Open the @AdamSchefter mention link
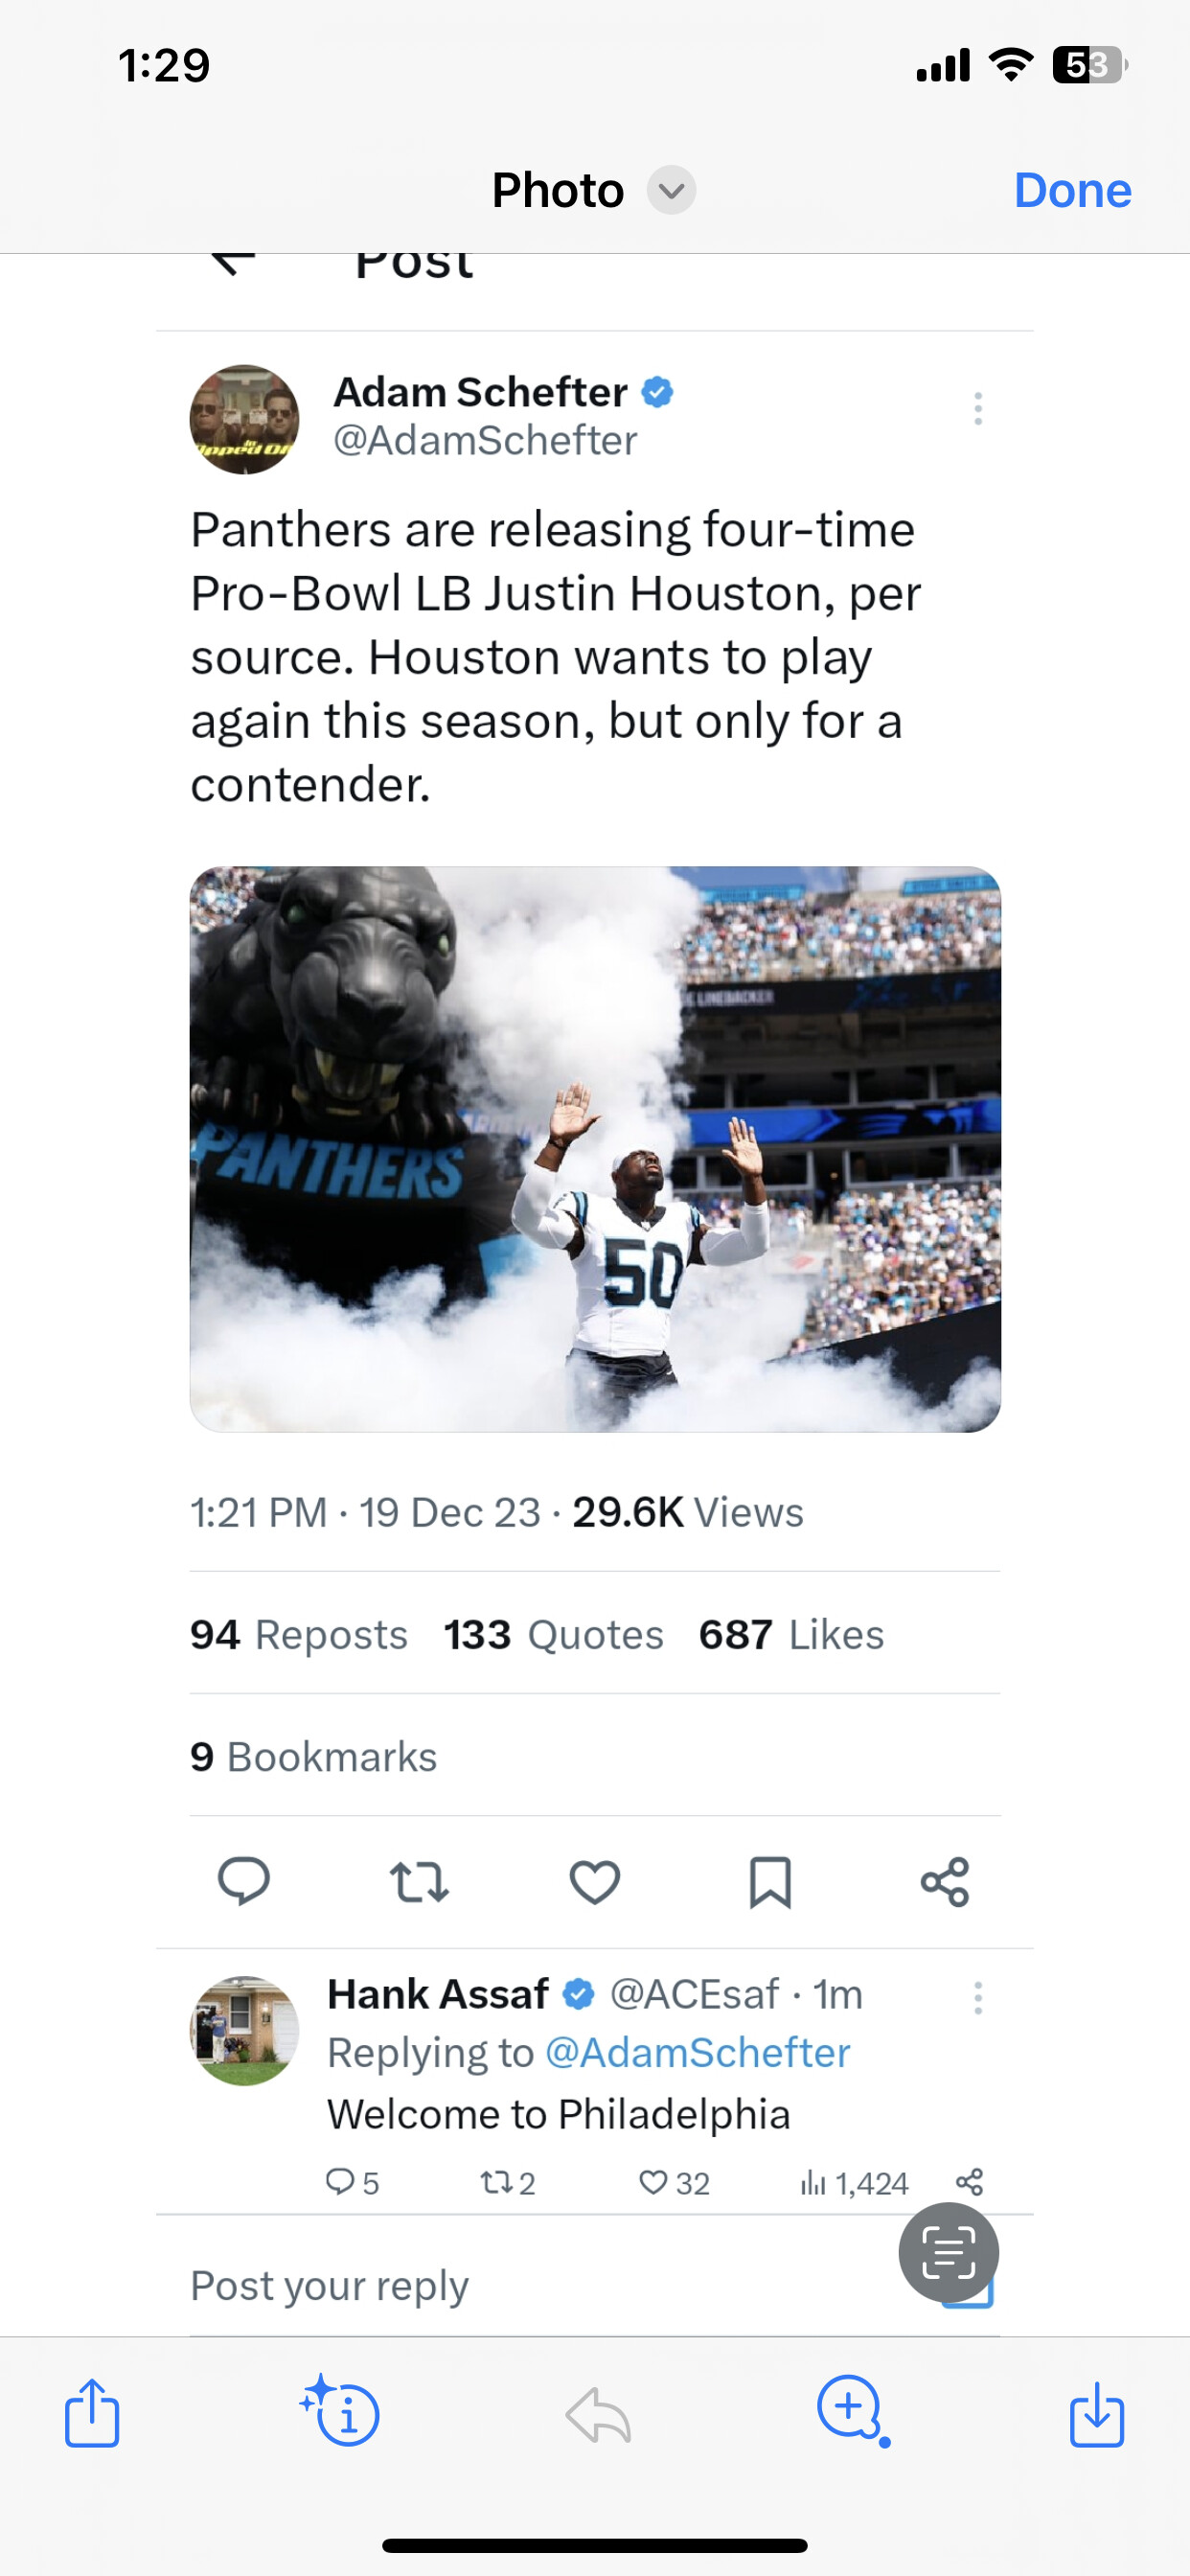Image resolution: width=1190 pixels, height=2576 pixels. point(697,2053)
